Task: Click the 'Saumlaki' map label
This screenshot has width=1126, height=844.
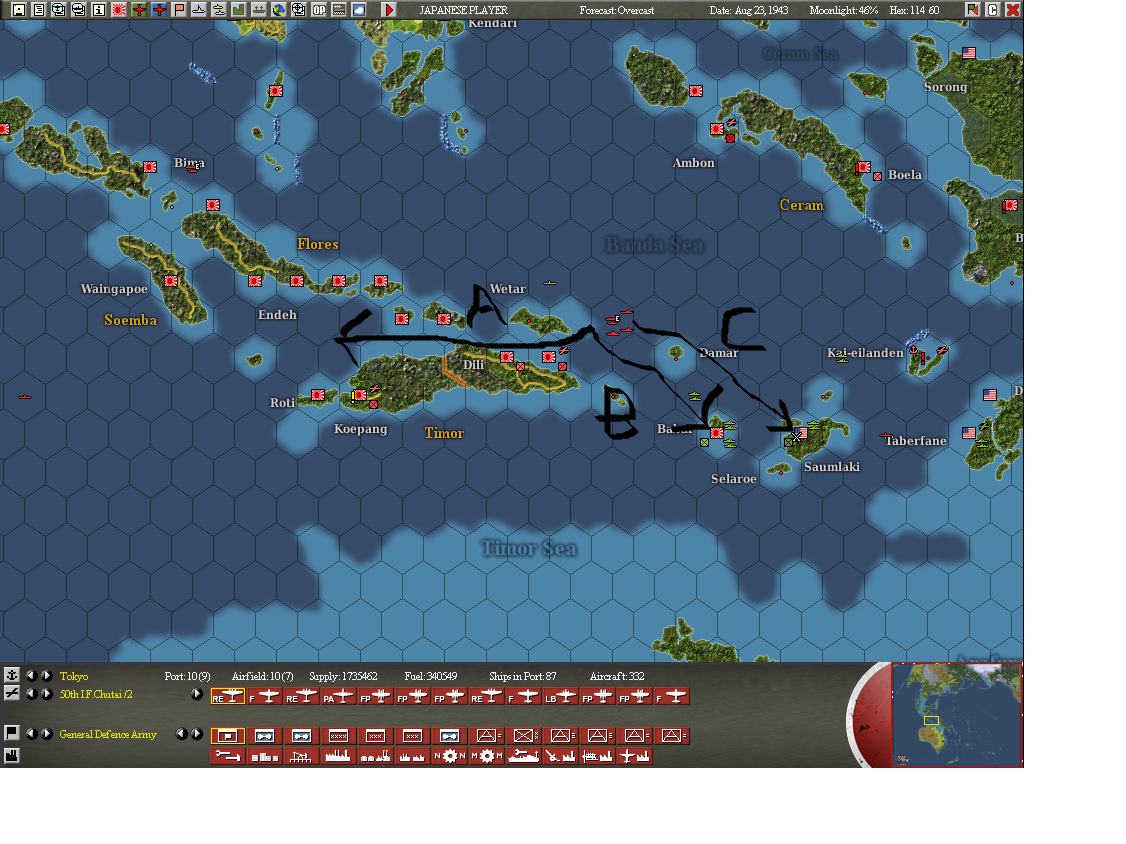Action: [x=832, y=467]
